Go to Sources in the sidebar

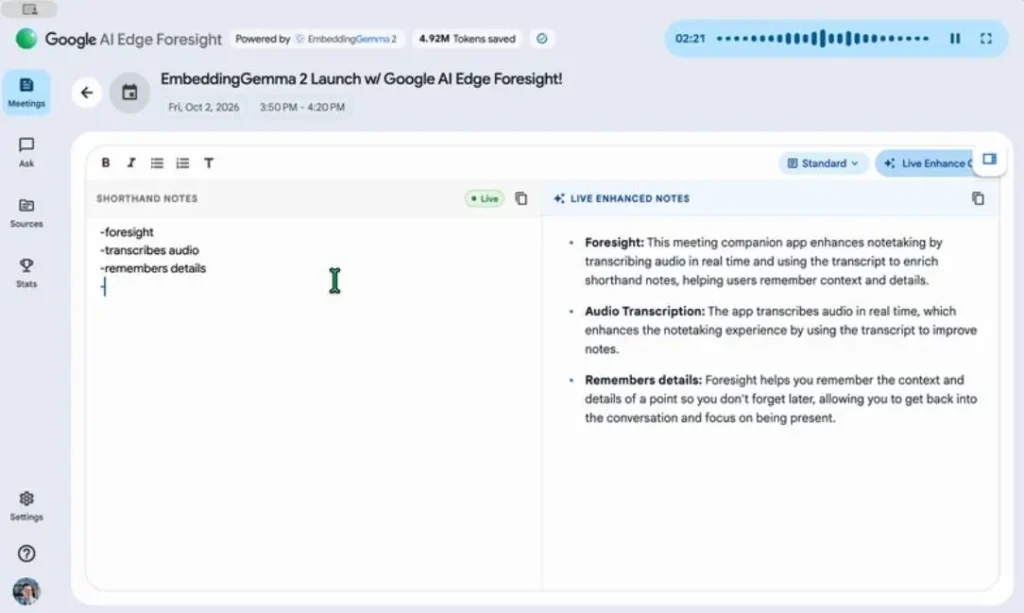[26, 213]
